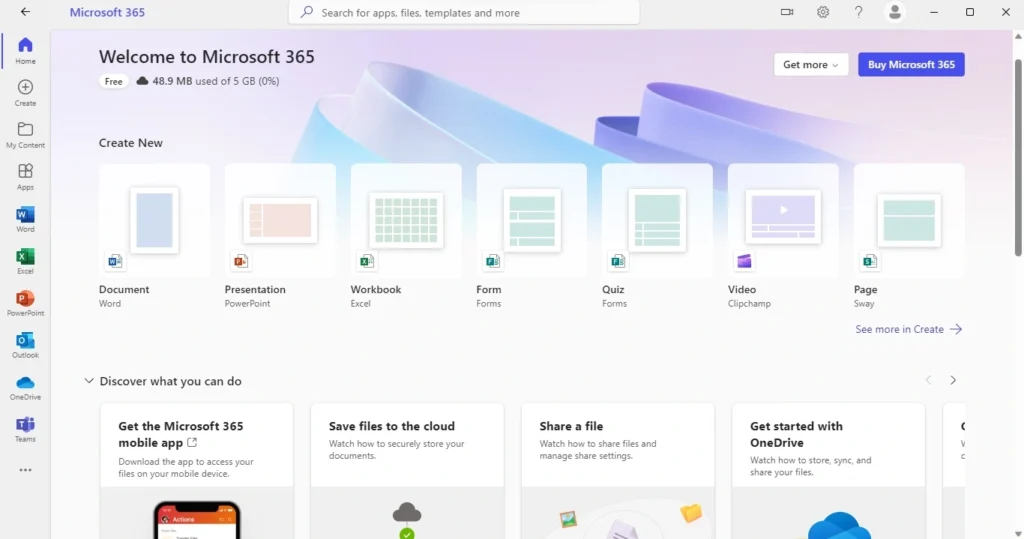Open the camera/meet now icon
This screenshot has height=539, width=1024.
(787, 12)
